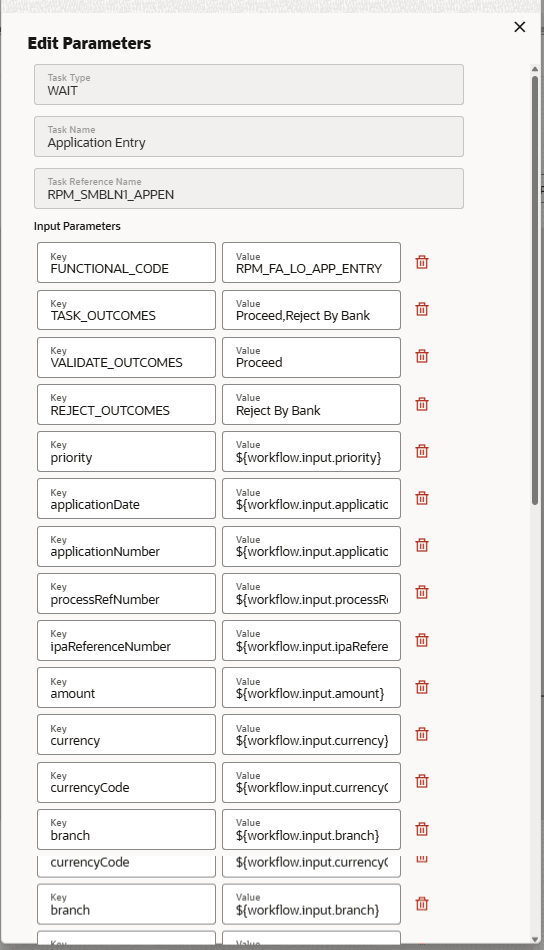Edit the RPM_FA_LO_APP_ENTRY value field
Screen dimensions: 544x950
[311, 262]
